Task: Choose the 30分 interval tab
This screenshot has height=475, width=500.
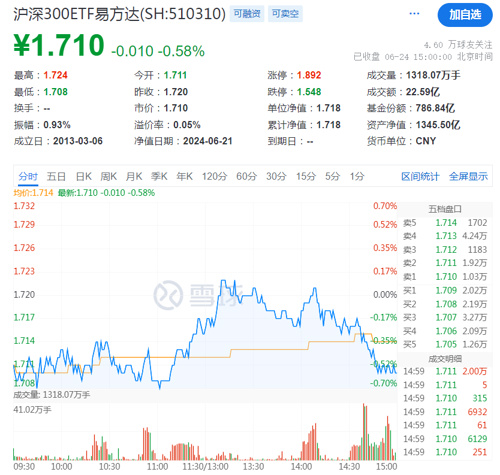Action: 276,176
